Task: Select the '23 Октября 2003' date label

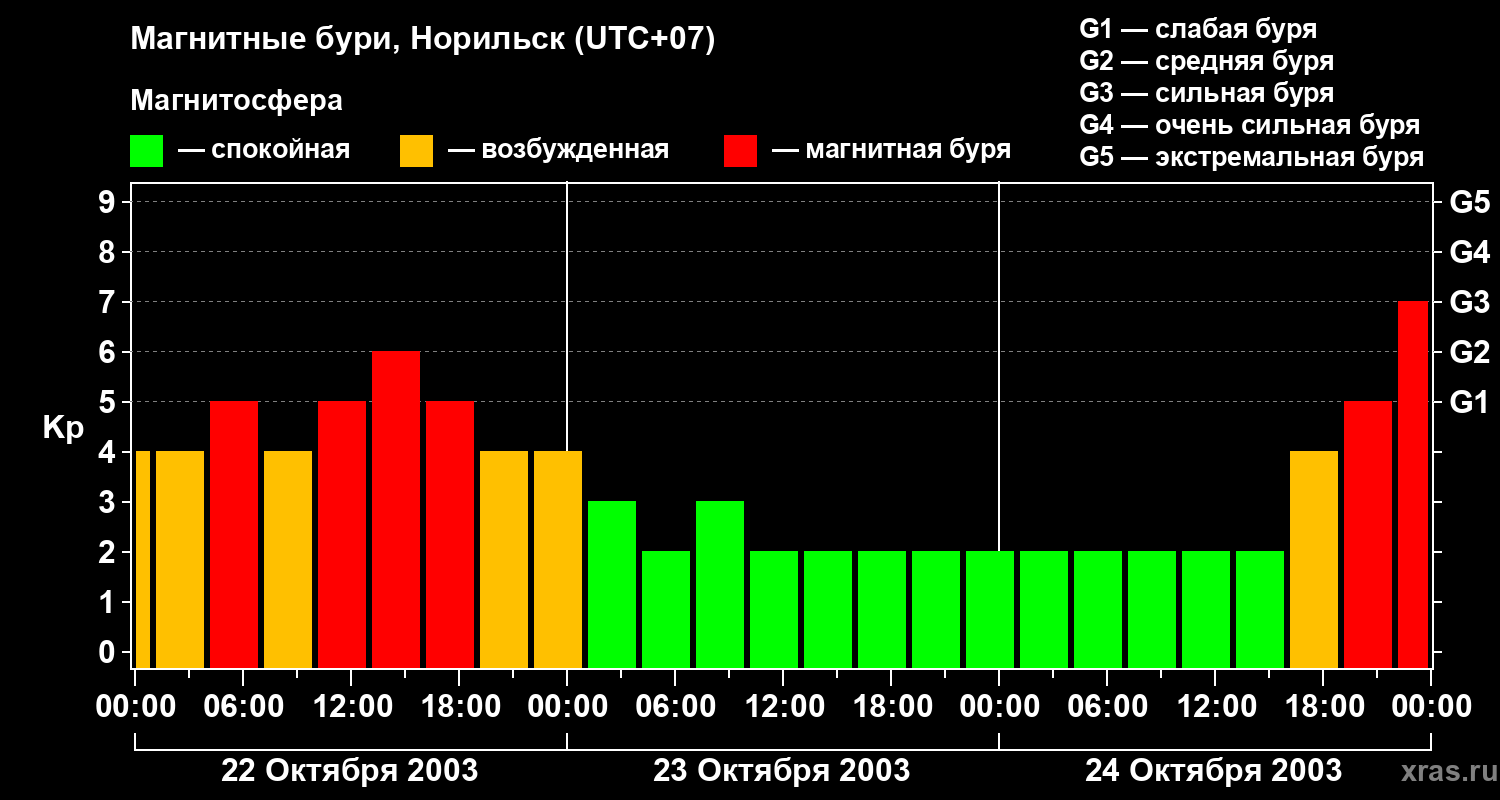Action: click(x=781, y=771)
